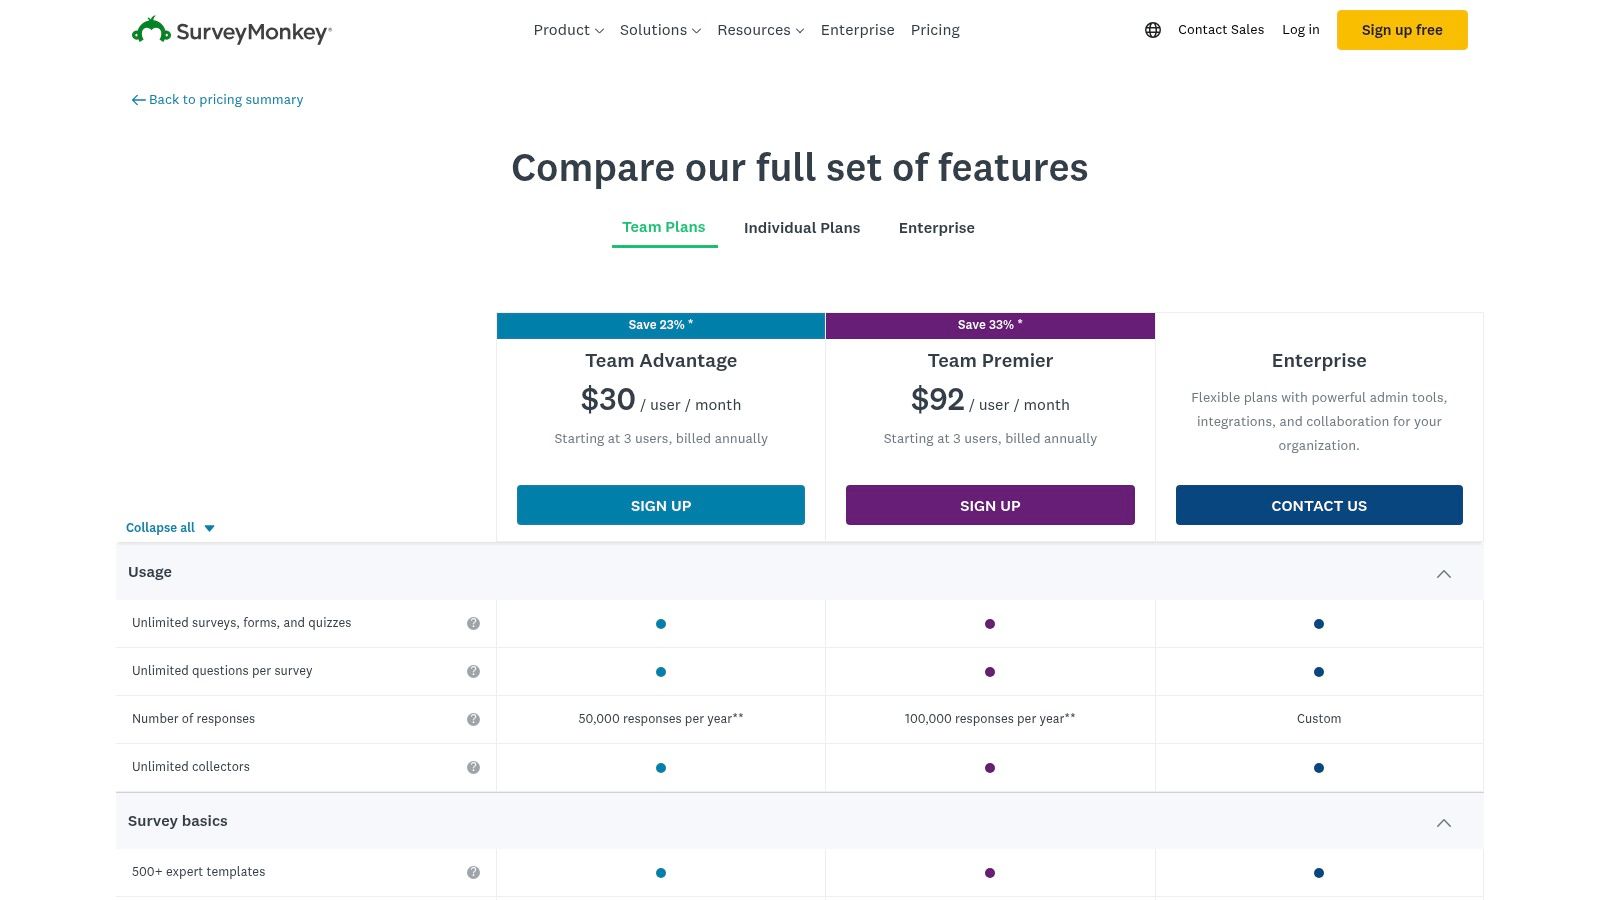1600x900 pixels.
Task: Open tooltip icon for Number of responses
Action: (473, 719)
